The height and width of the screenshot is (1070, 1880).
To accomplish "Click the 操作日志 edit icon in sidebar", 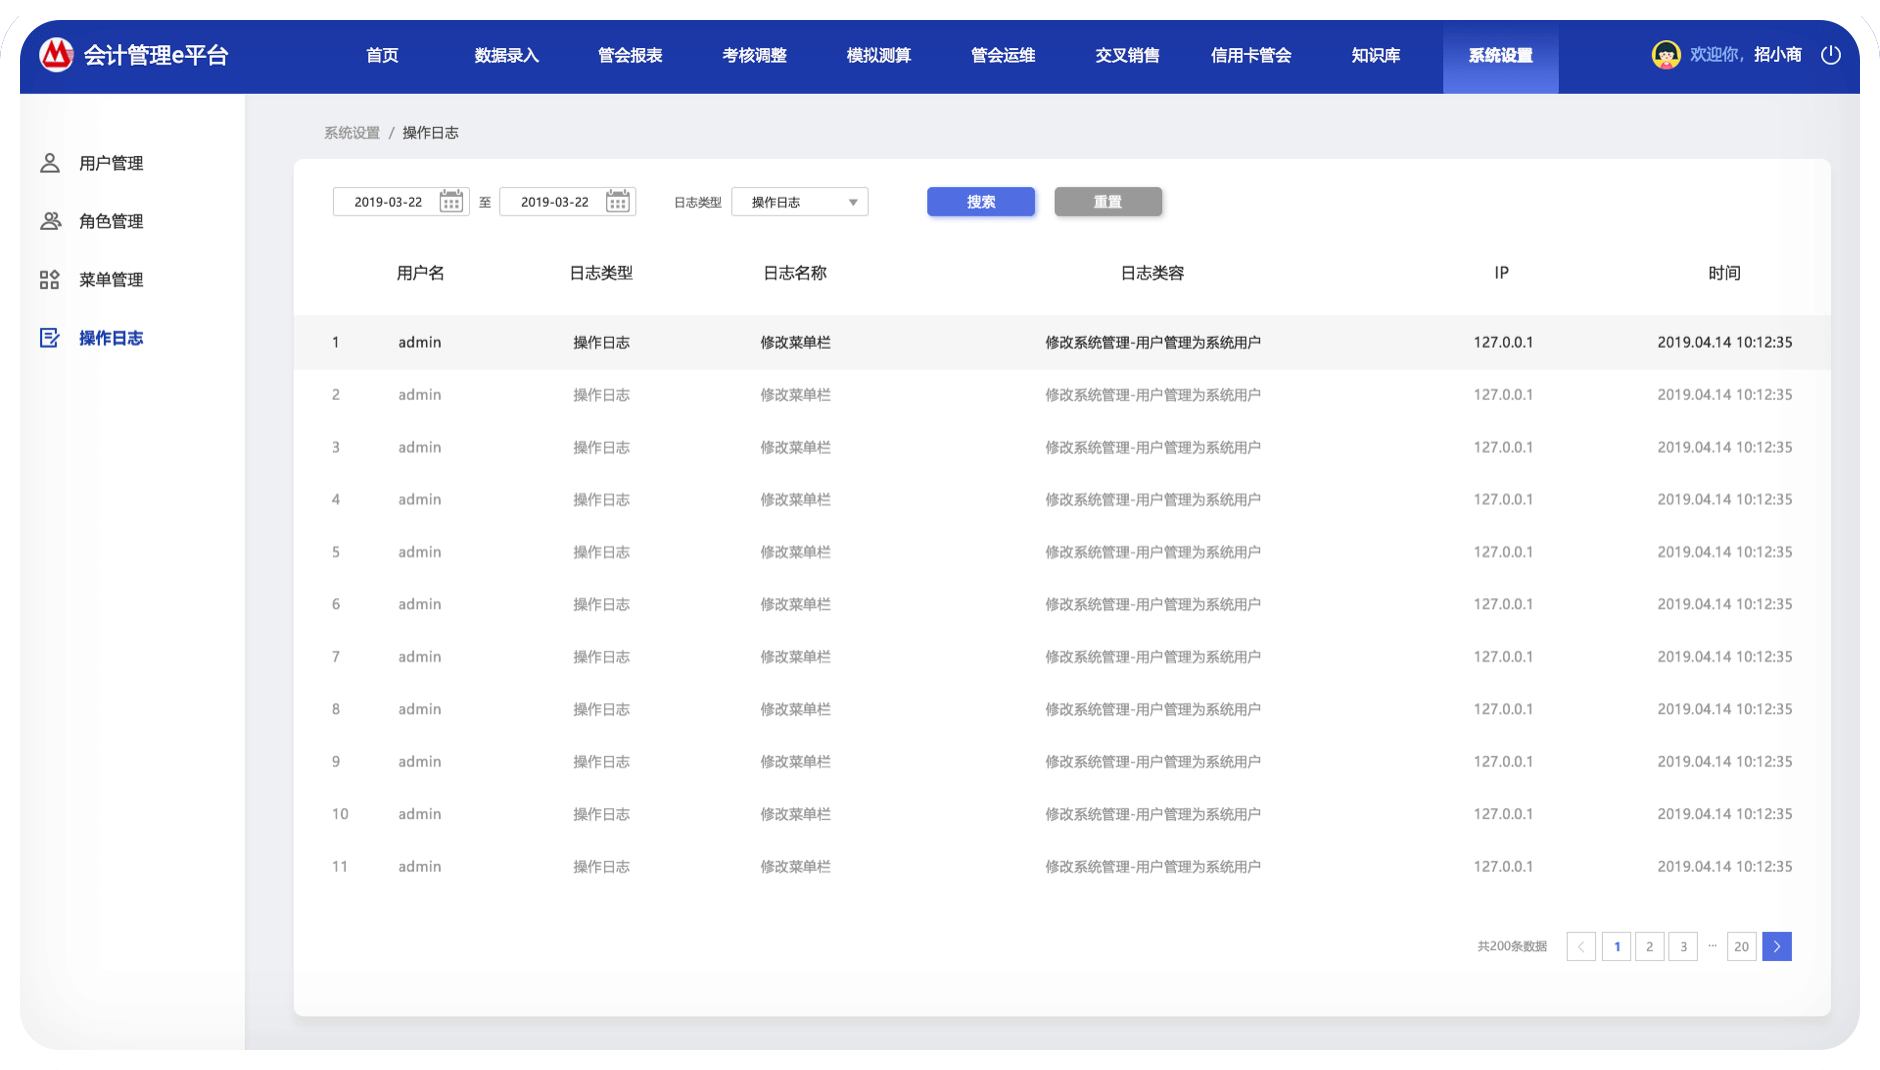I will coord(50,338).
